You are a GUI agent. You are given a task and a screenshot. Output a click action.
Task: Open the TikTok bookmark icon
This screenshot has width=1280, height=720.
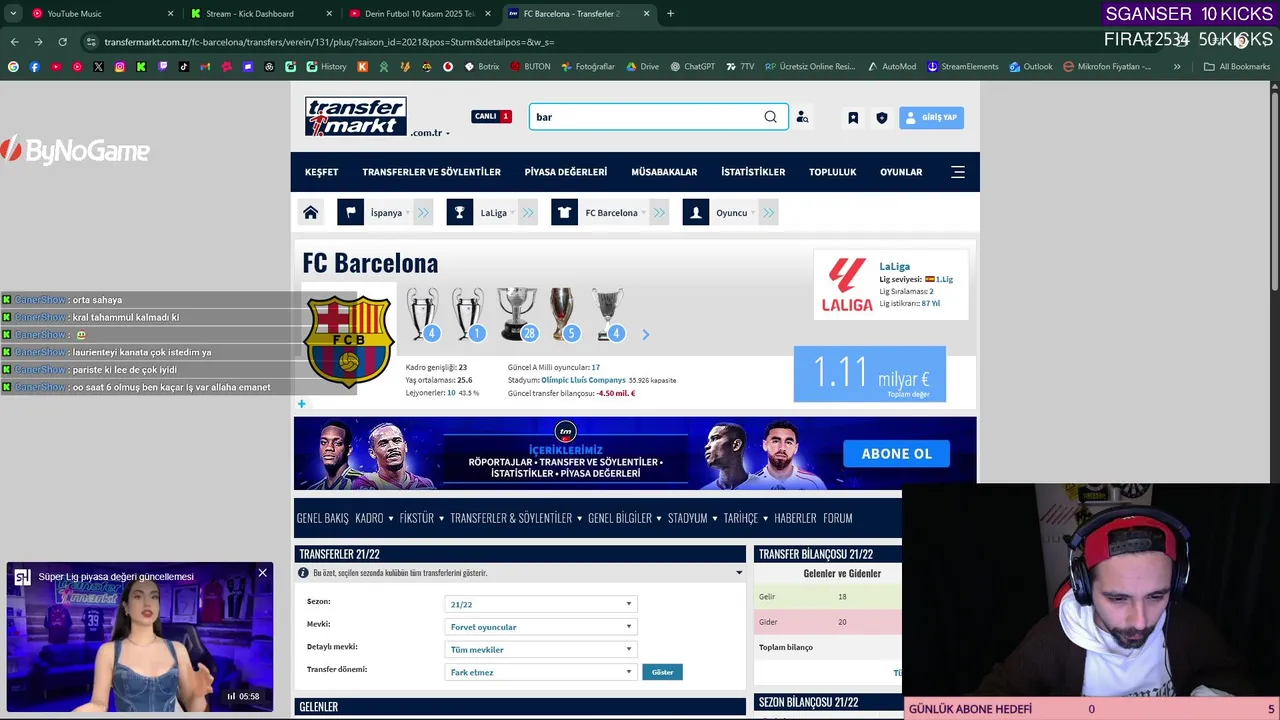pos(184,67)
